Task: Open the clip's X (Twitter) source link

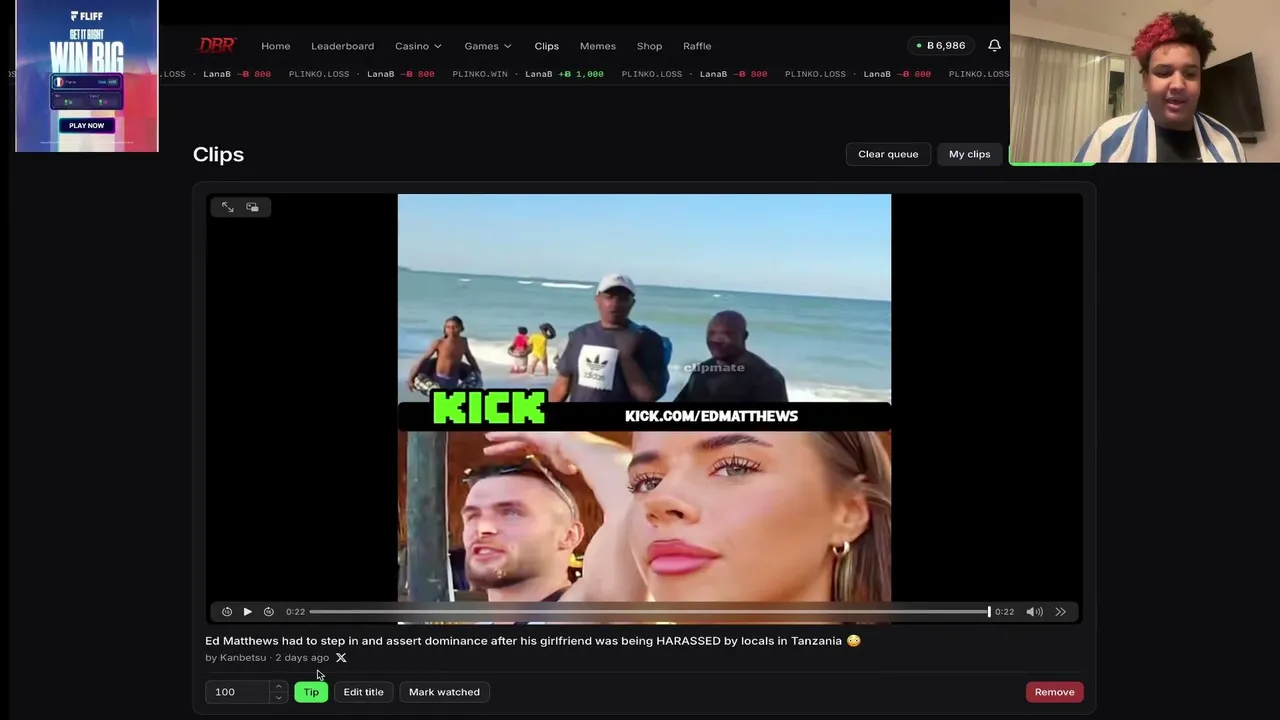Action: tap(341, 658)
